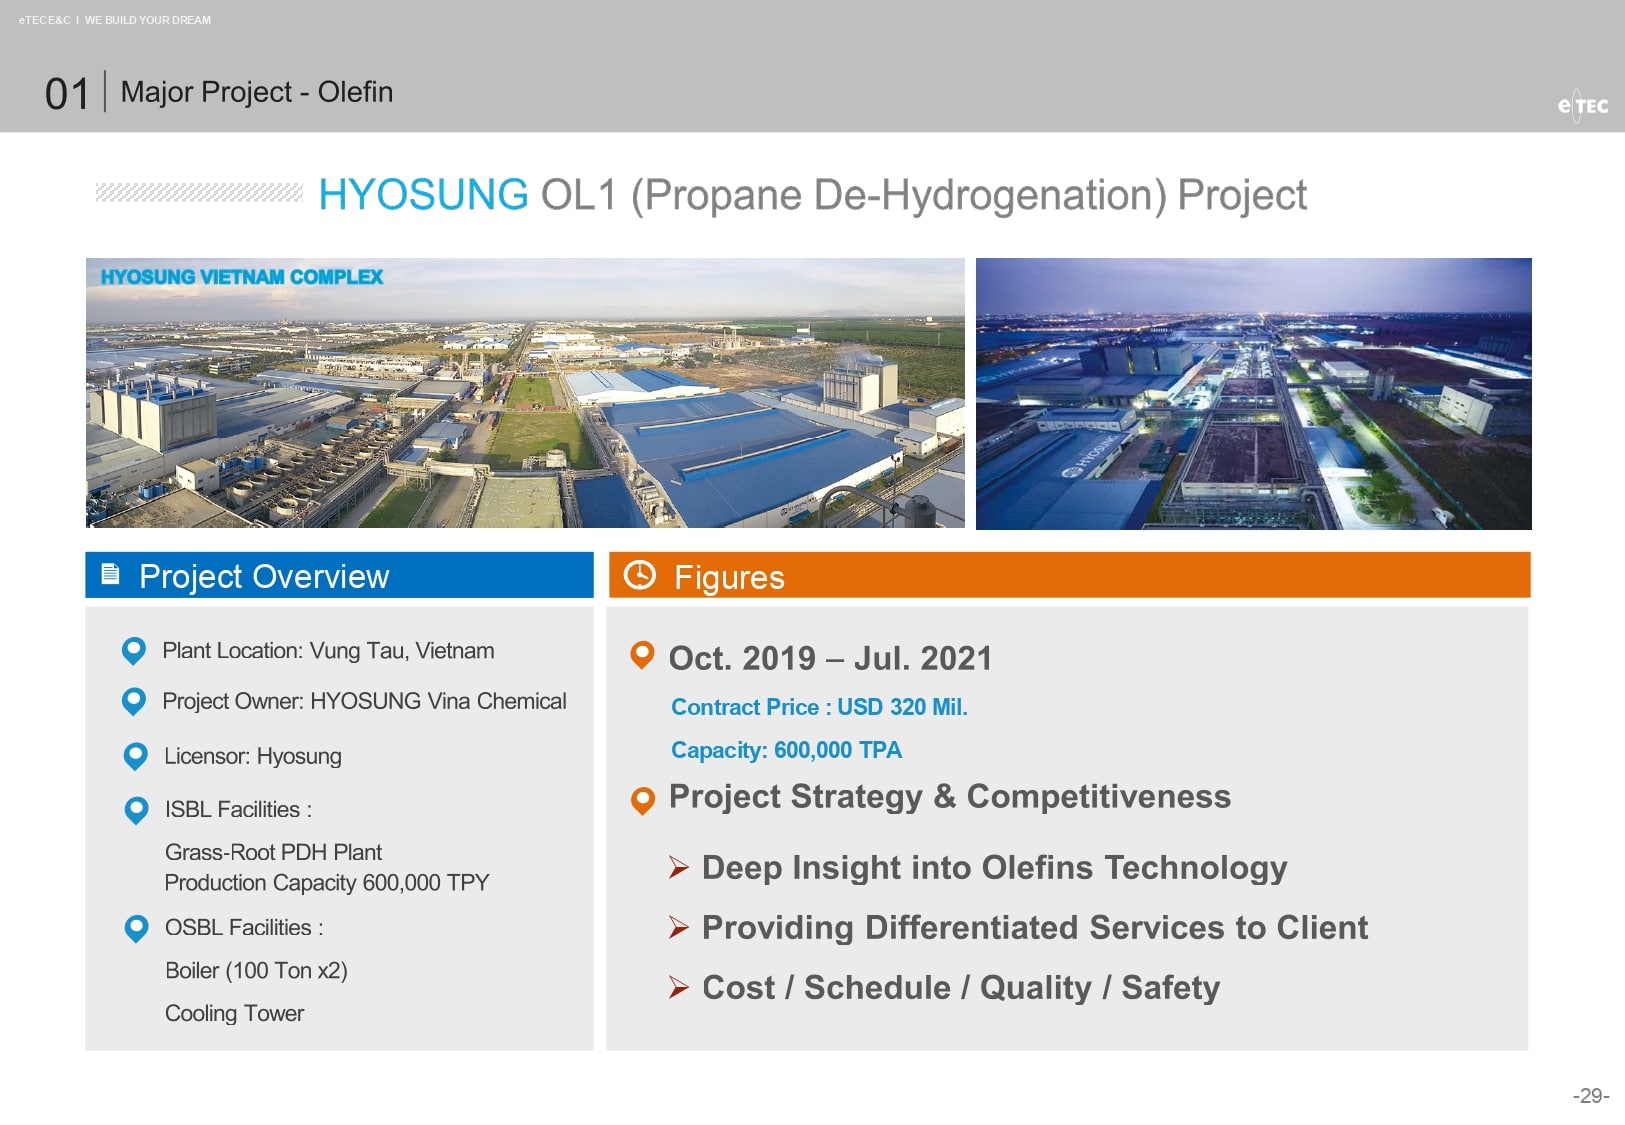Click 'Capacity: 600,000 TPA' text
Viewport: 1625px width, 1125px height.
tap(786, 750)
